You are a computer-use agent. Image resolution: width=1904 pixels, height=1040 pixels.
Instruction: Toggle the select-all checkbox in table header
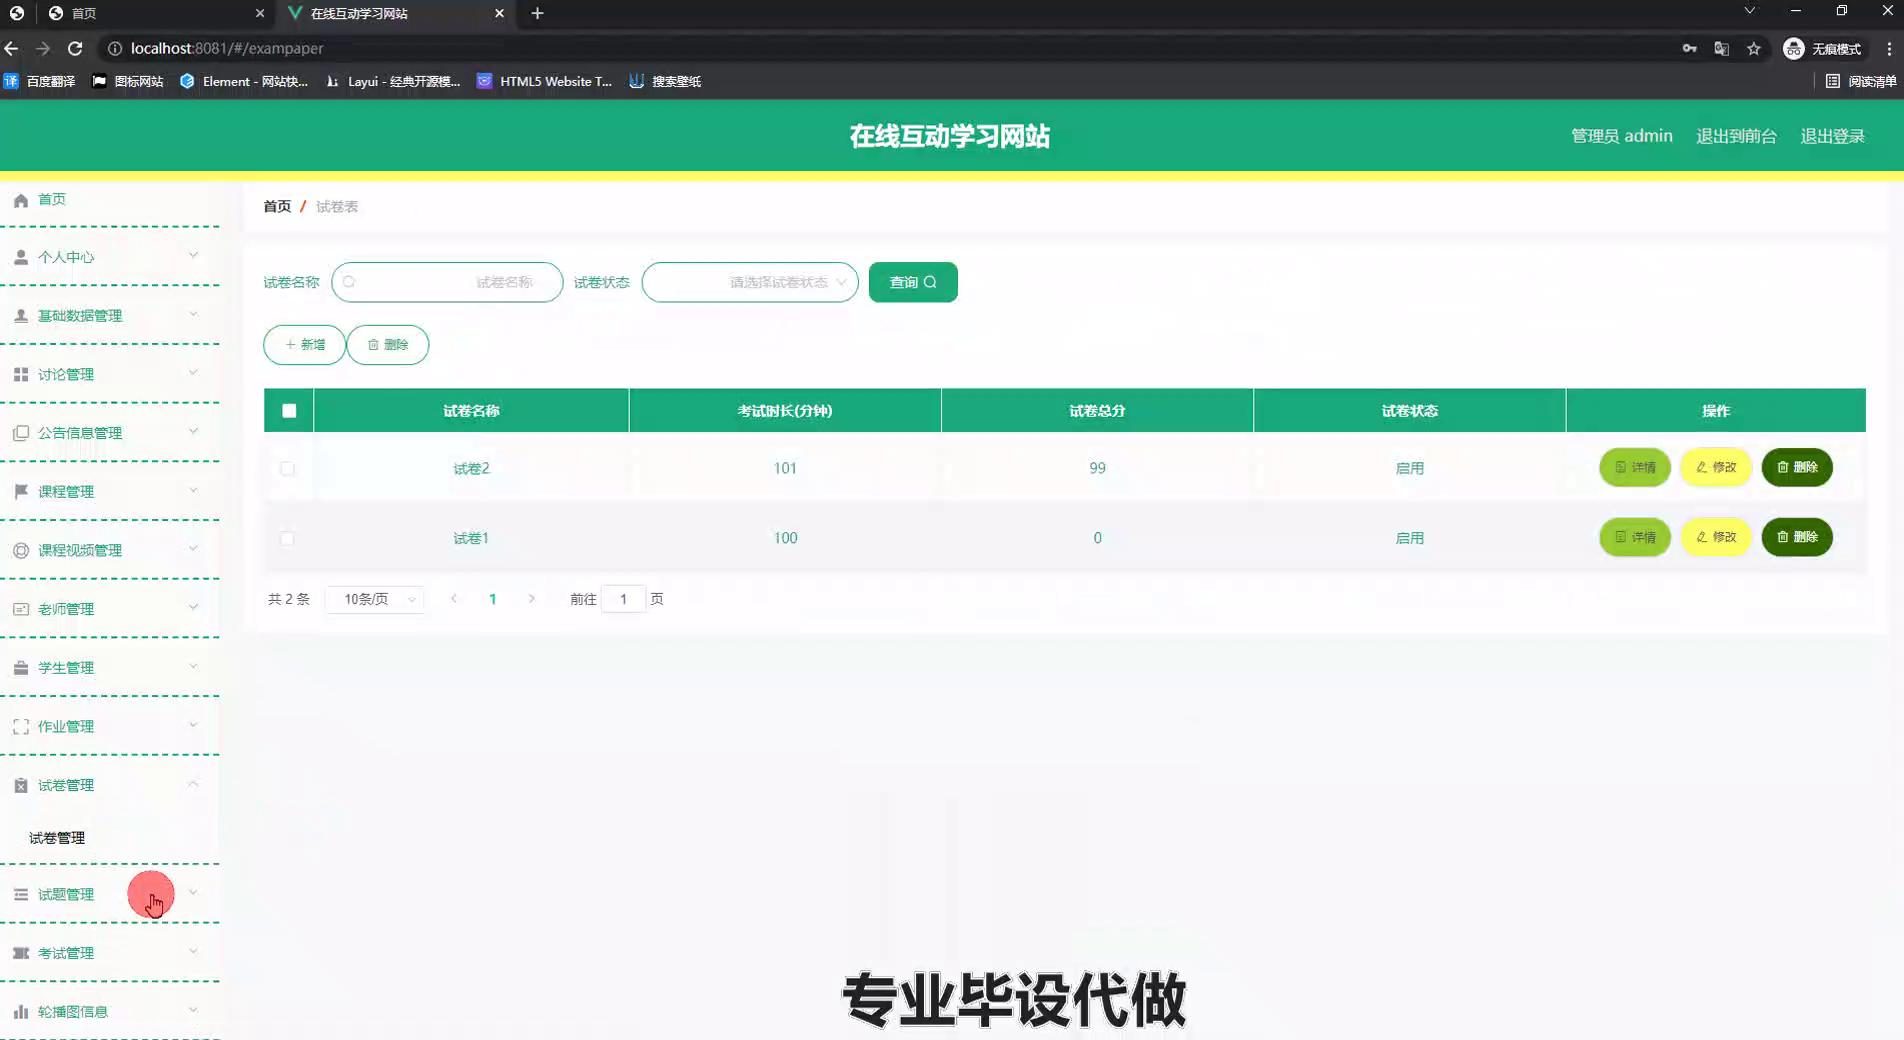tap(289, 411)
